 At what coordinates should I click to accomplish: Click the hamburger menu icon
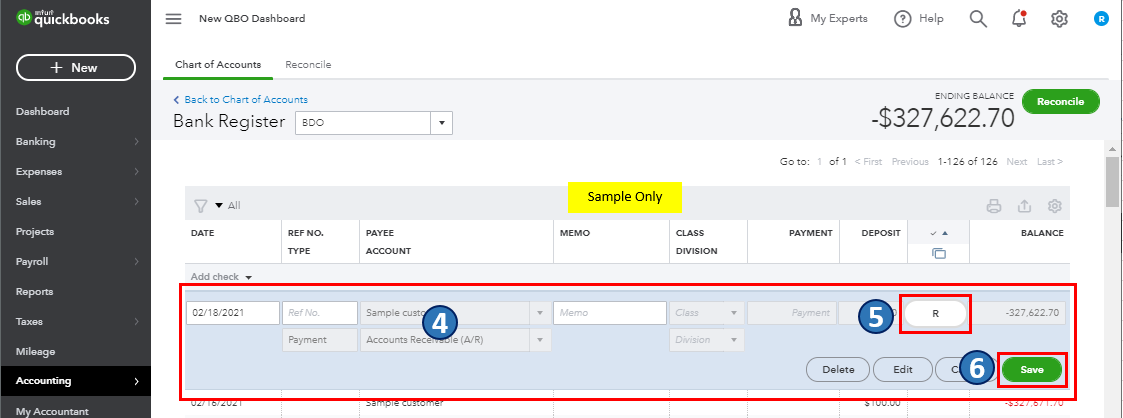[174, 19]
